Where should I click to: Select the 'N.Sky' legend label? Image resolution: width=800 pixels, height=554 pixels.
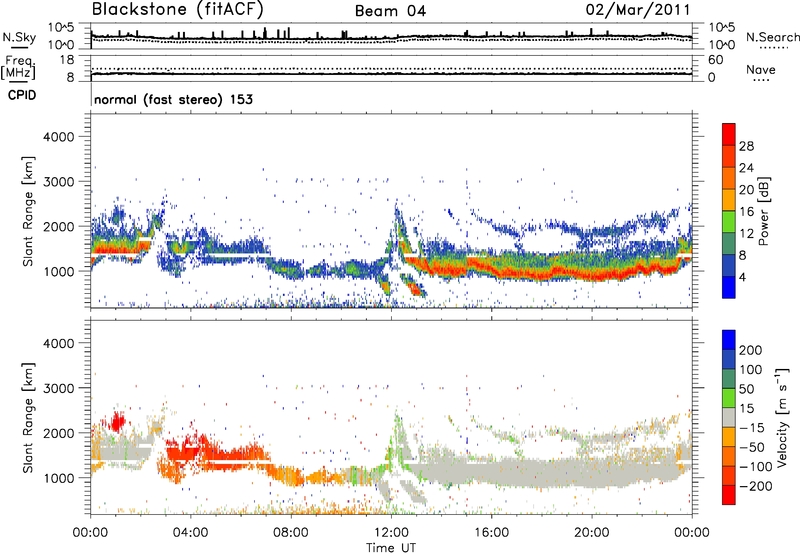pos(19,37)
